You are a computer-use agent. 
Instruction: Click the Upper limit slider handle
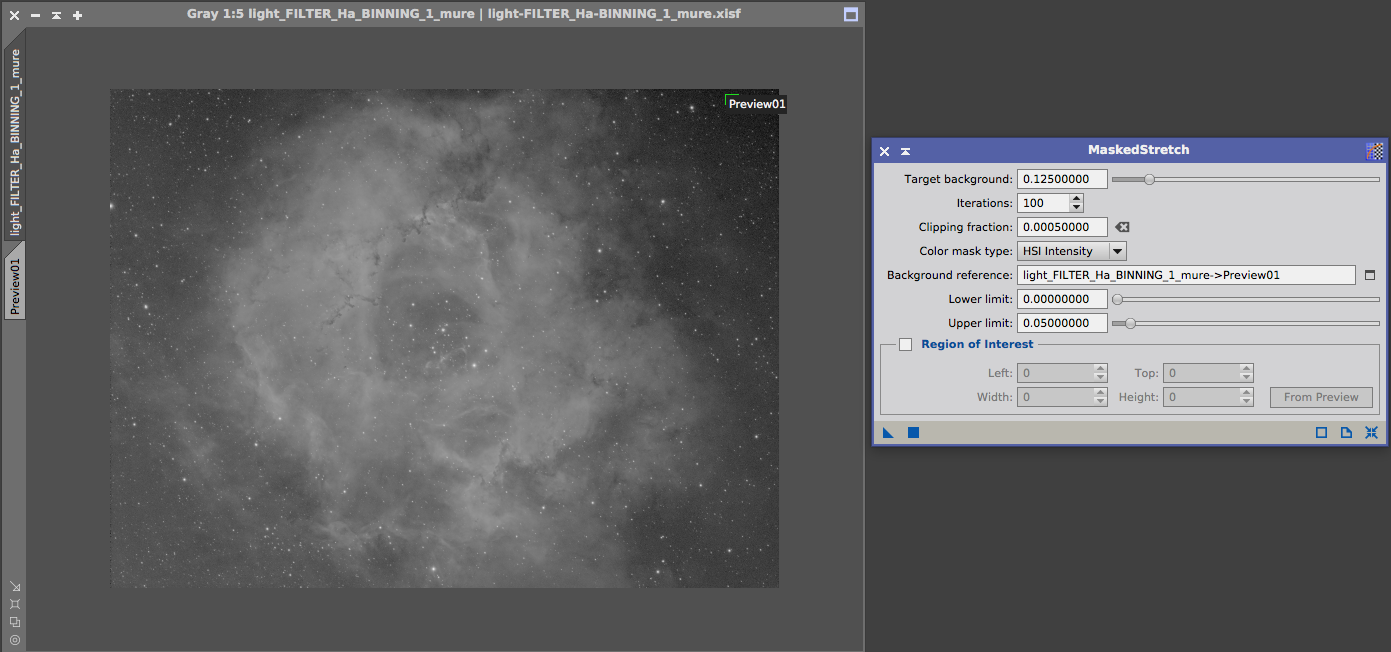coord(1130,323)
